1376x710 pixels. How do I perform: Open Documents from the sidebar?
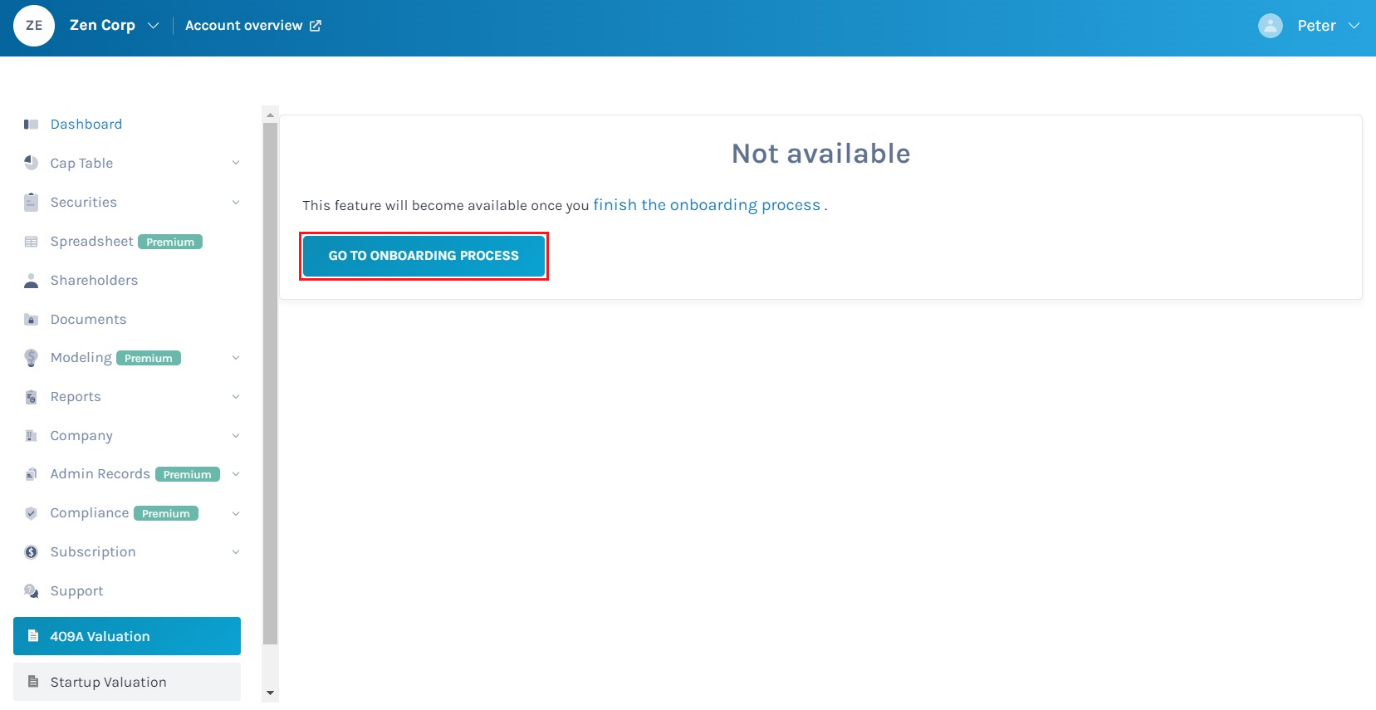pyautogui.click(x=88, y=320)
